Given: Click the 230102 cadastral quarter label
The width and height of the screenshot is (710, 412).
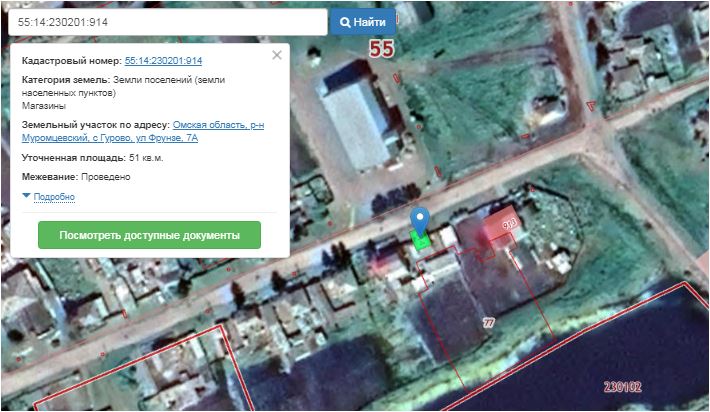Looking at the screenshot, I should pos(623,387).
